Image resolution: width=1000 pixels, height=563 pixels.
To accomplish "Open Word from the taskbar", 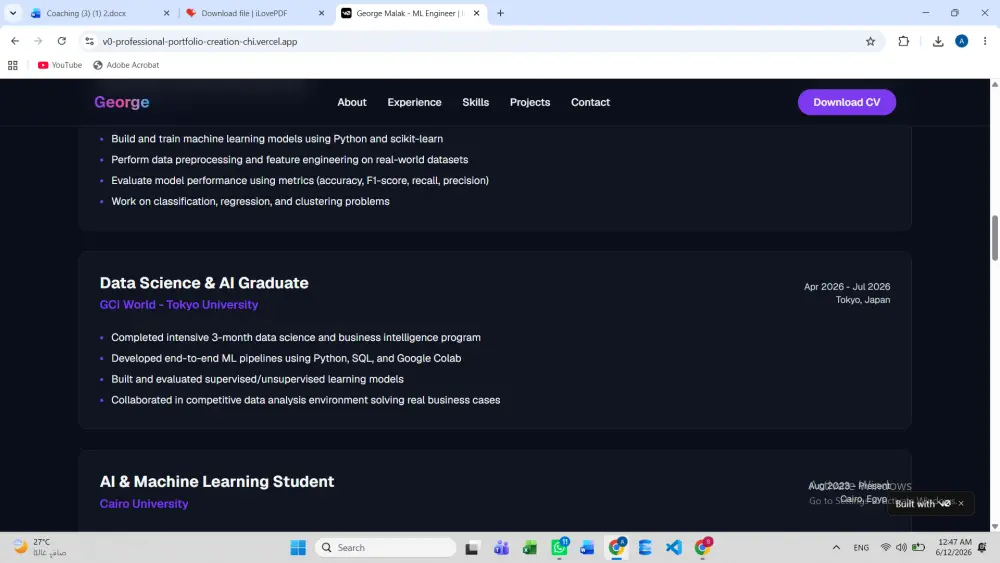I will 587,548.
